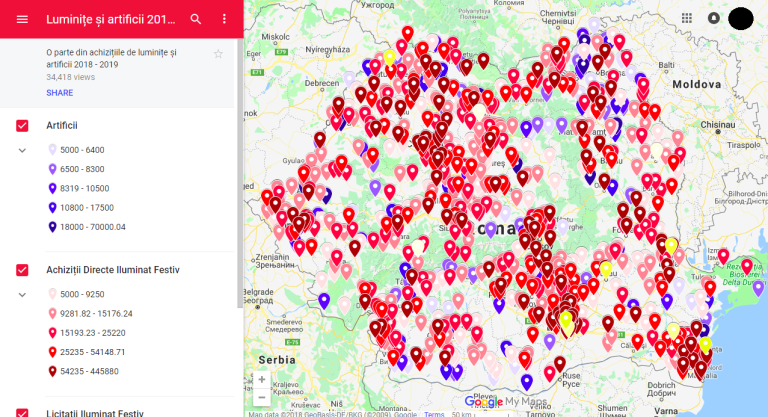The height and width of the screenshot is (417, 768).
Task: Open the notifications bell icon
Action: pyautogui.click(x=714, y=18)
